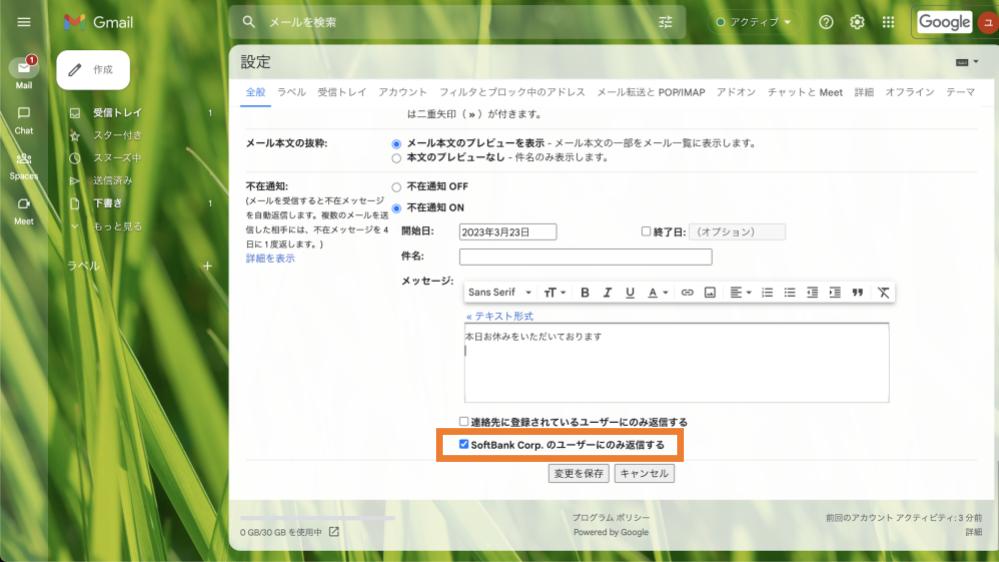The width and height of the screenshot is (999, 562).
Task: Remove formatting from message
Action: point(883,292)
